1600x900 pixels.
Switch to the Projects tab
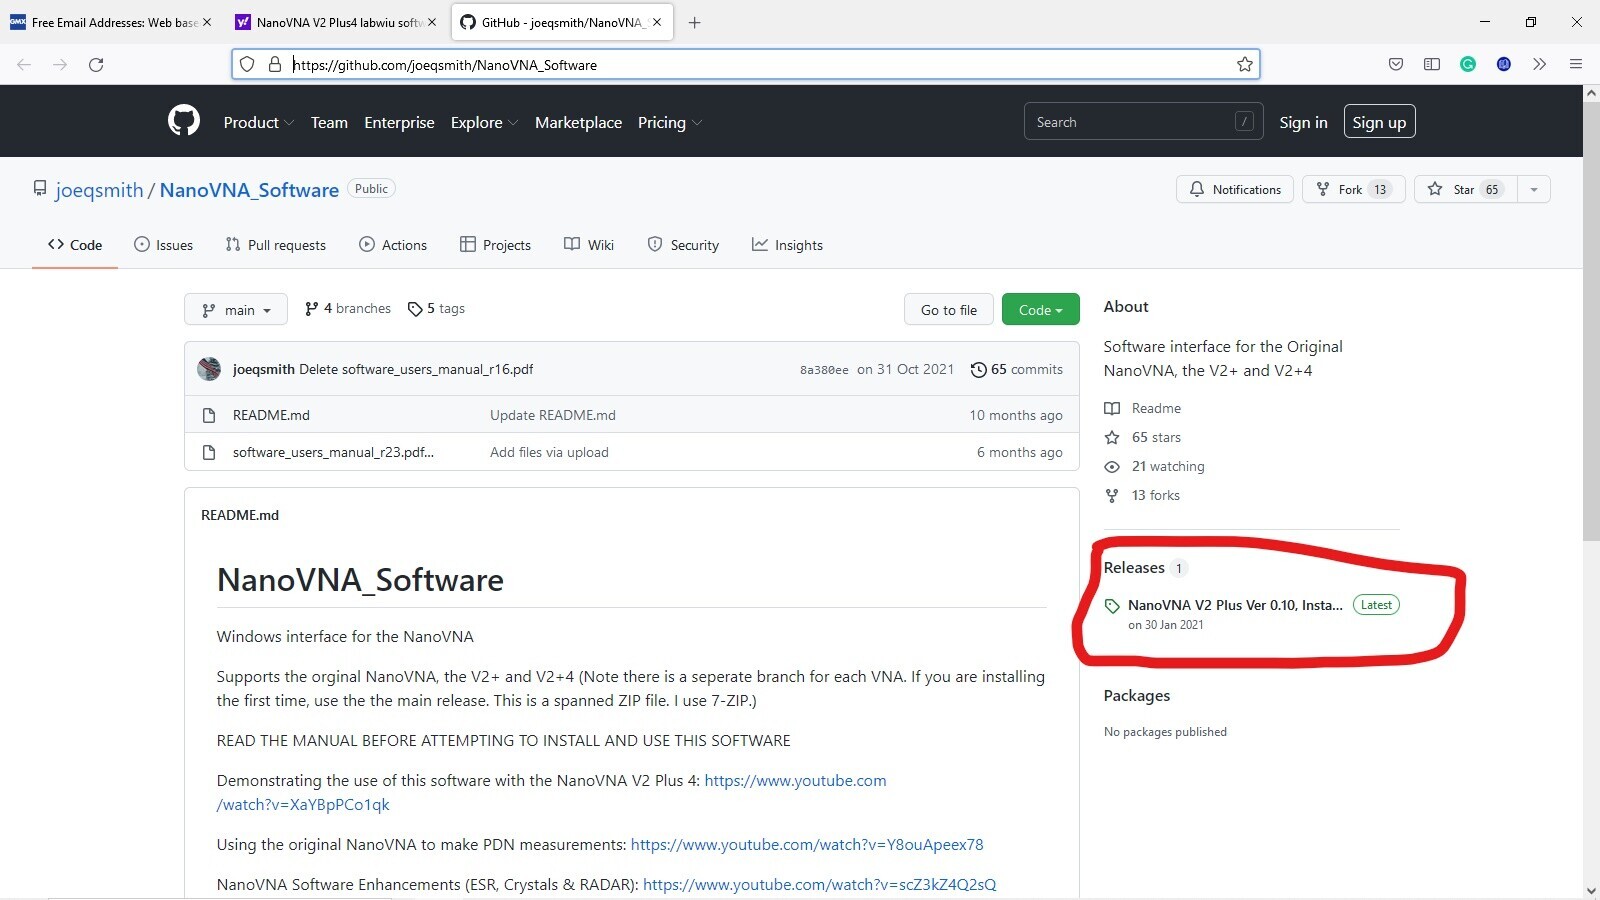coord(495,245)
